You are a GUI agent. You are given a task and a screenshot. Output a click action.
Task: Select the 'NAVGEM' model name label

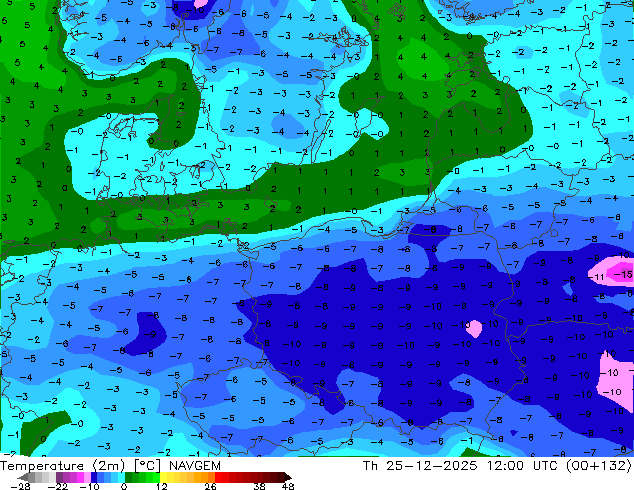tap(195, 466)
